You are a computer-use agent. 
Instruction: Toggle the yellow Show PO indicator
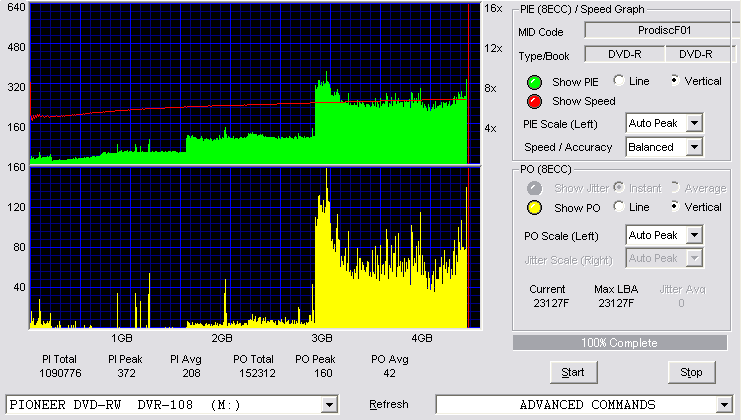[534, 208]
